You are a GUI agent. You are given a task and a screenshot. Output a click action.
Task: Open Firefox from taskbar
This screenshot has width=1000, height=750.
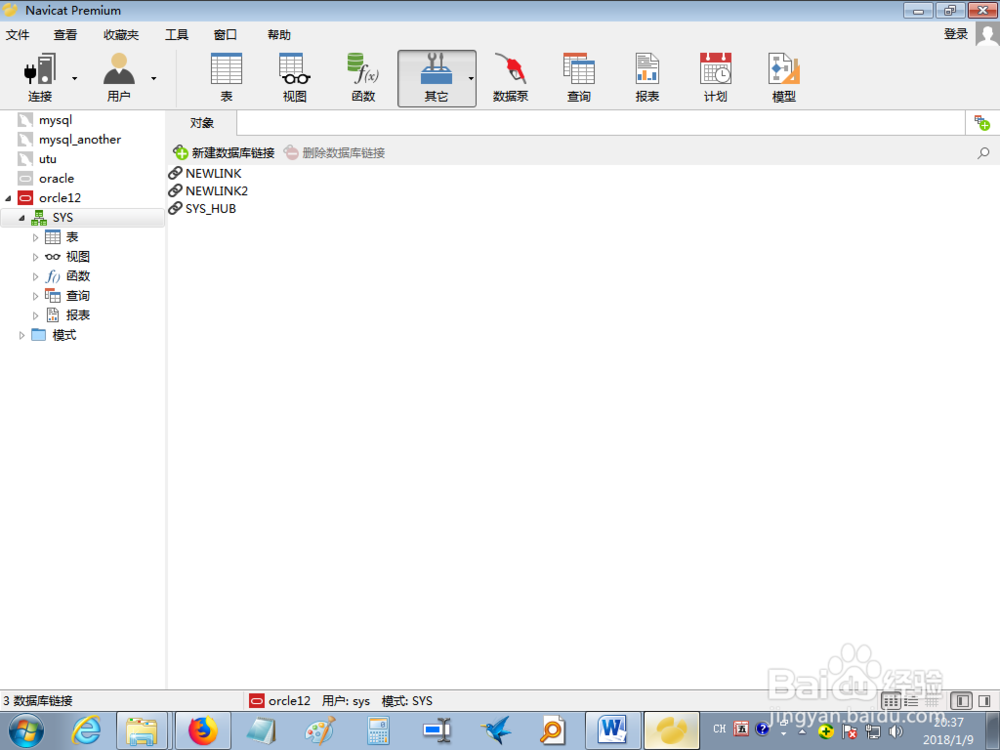(203, 731)
